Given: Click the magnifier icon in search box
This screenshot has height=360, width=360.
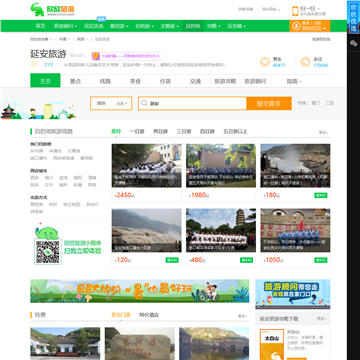Looking at the screenshot, I should point(144,103).
